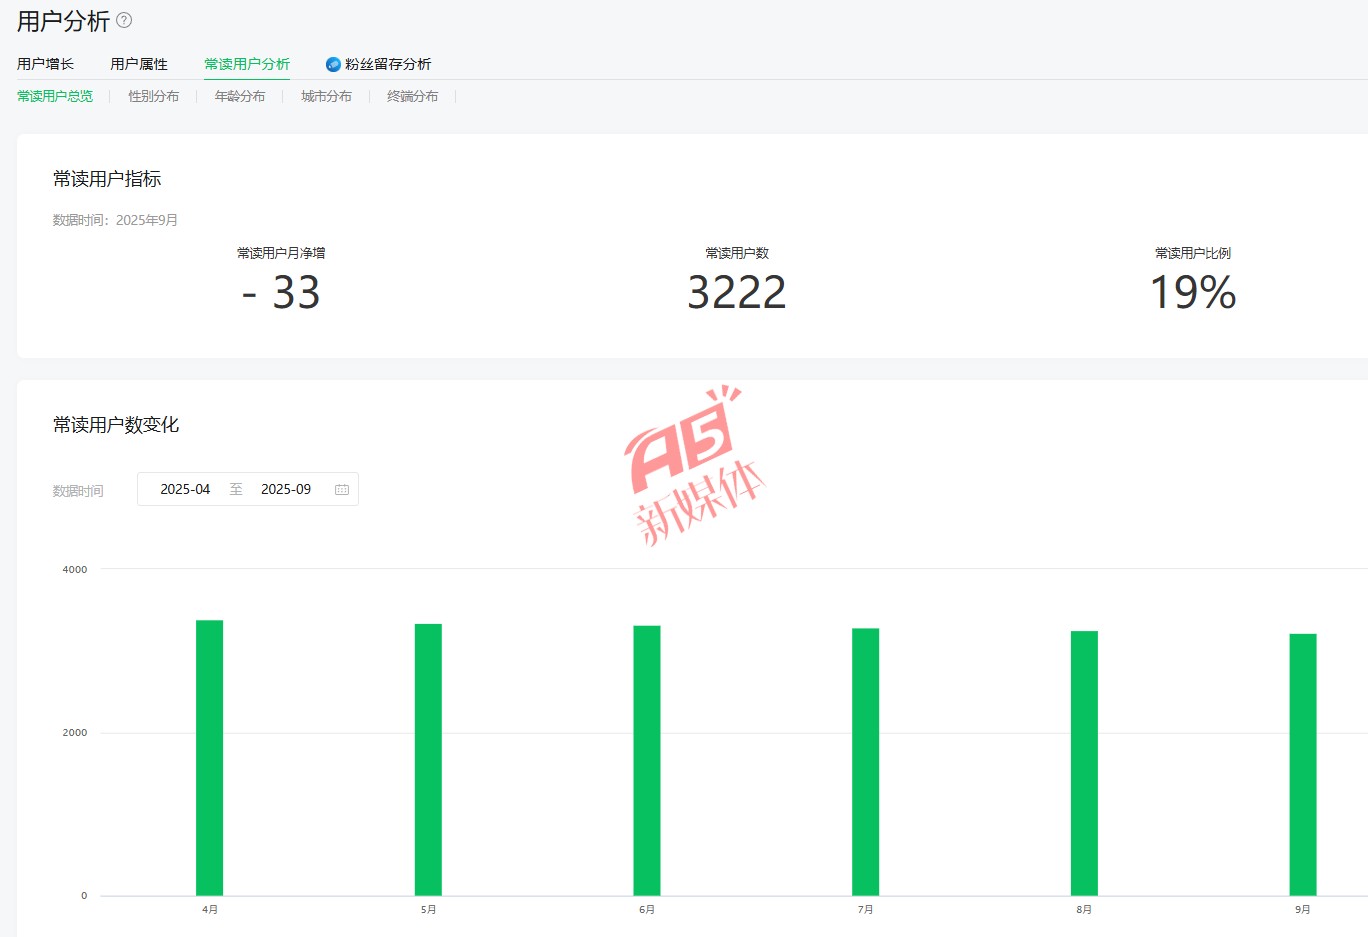Viewport: 1368px width, 937px height.
Task: Open the 粉丝留存分析 tab
Action: point(388,64)
